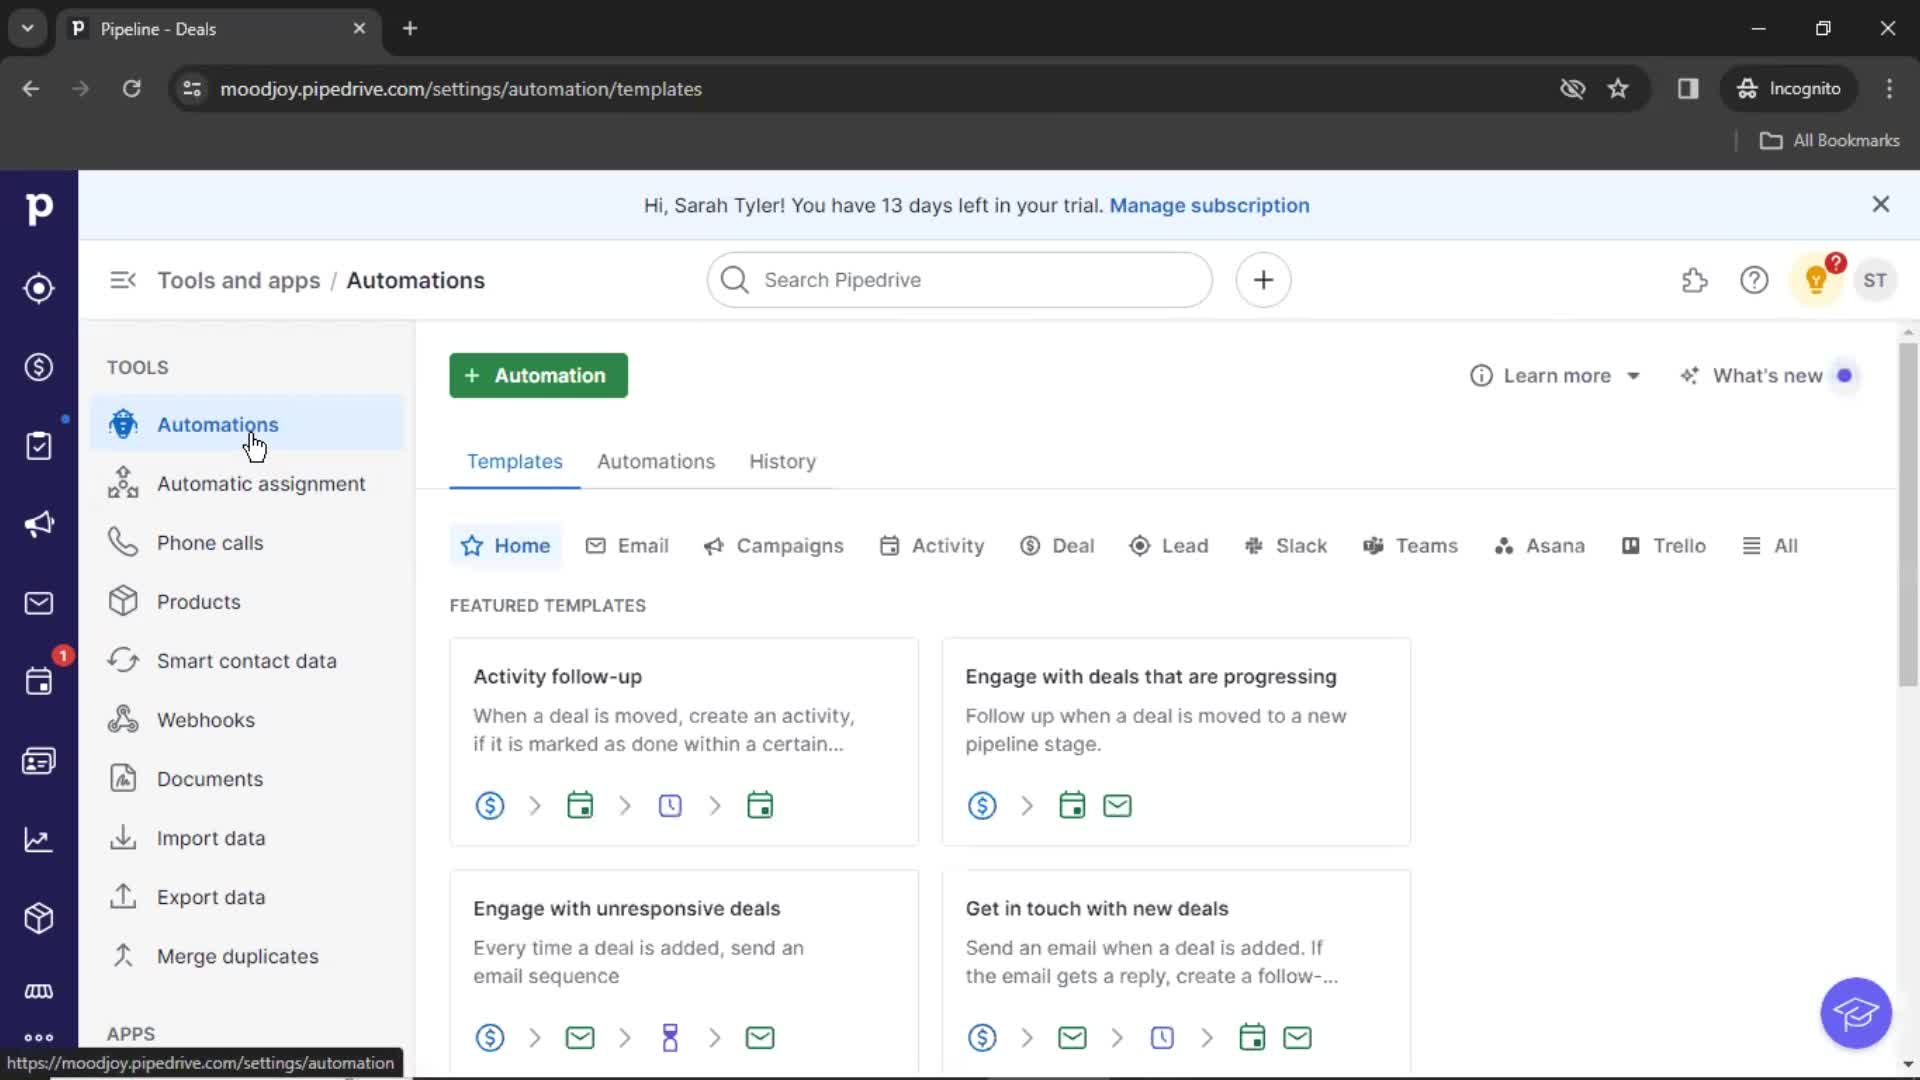Image resolution: width=1920 pixels, height=1080 pixels.
Task: Open the academy graduation cap chat button
Action: [x=1856, y=1013]
